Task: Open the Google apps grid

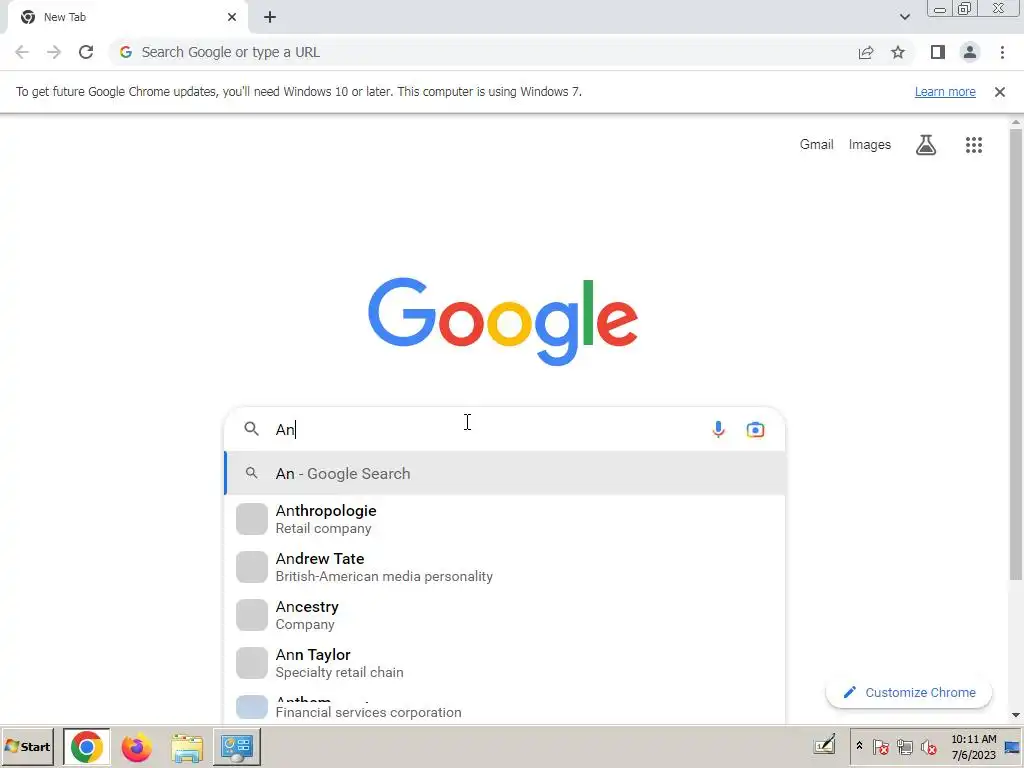Action: [974, 144]
